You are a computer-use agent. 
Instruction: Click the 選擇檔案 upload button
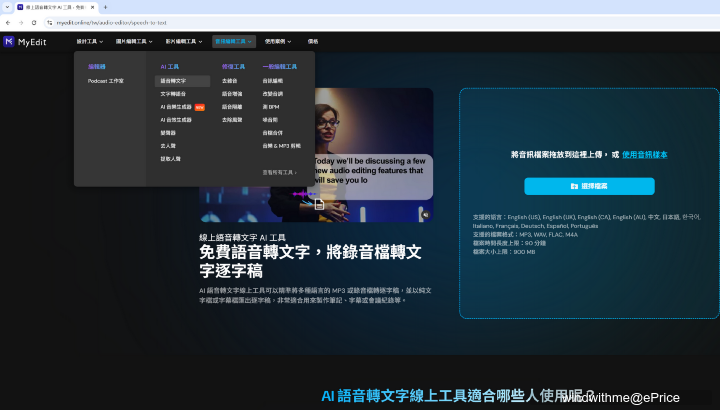[589, 186]
